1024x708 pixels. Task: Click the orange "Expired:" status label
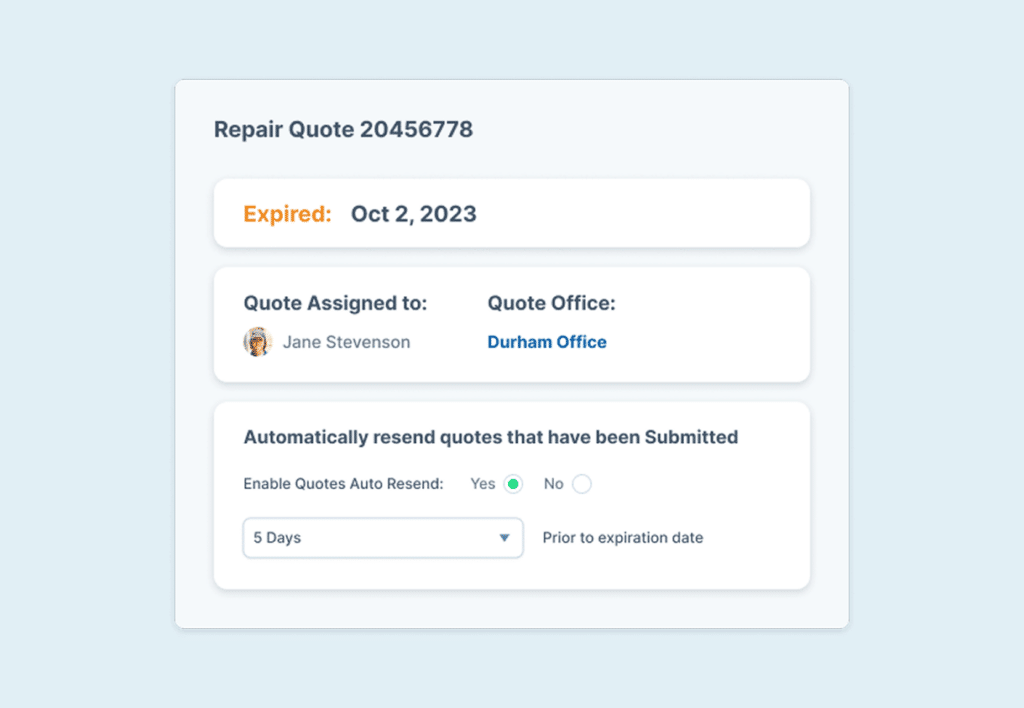pos(287,214)
